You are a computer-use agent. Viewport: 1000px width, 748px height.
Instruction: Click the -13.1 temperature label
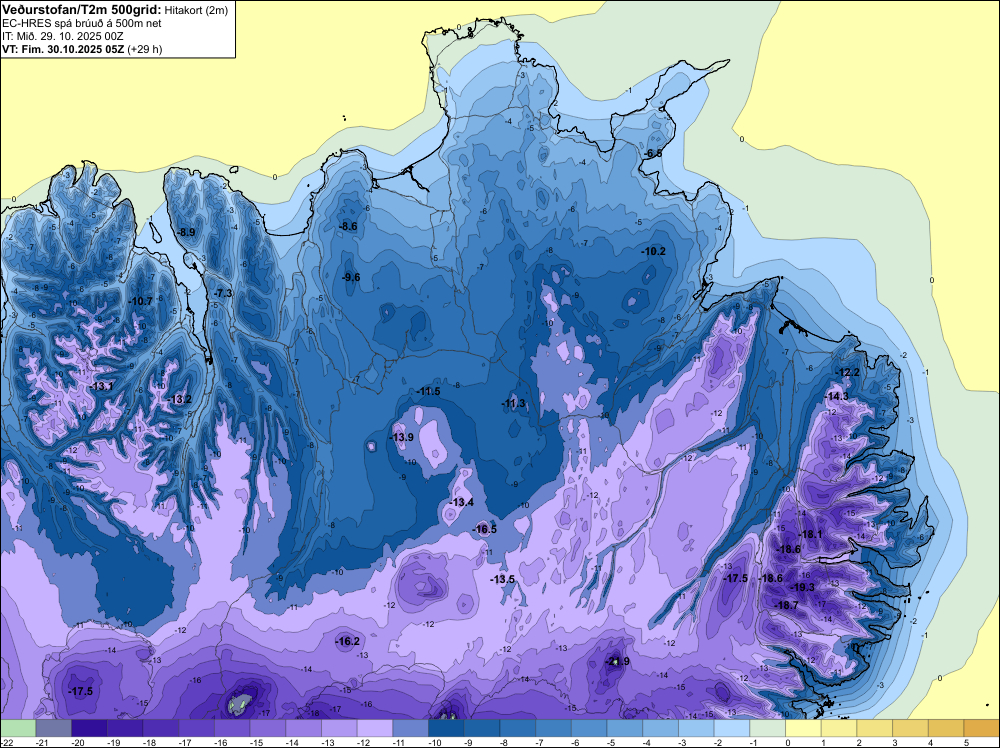click(x=101, y=386)
